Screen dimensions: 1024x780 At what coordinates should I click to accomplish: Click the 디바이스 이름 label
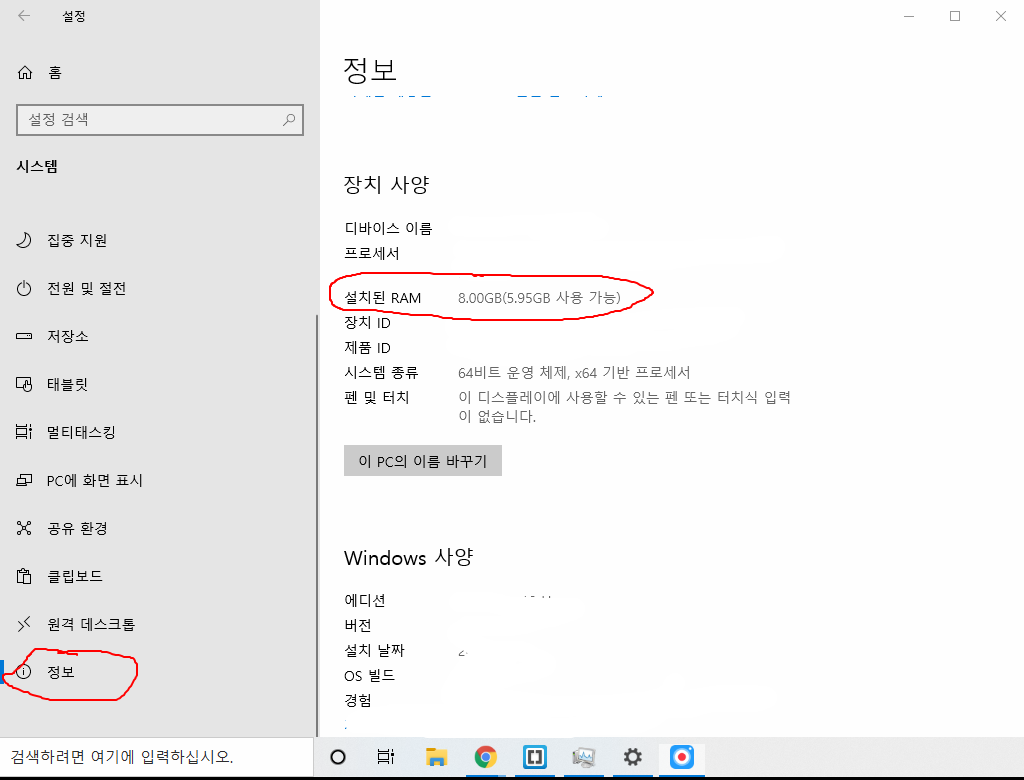click(x=388, y=228)
